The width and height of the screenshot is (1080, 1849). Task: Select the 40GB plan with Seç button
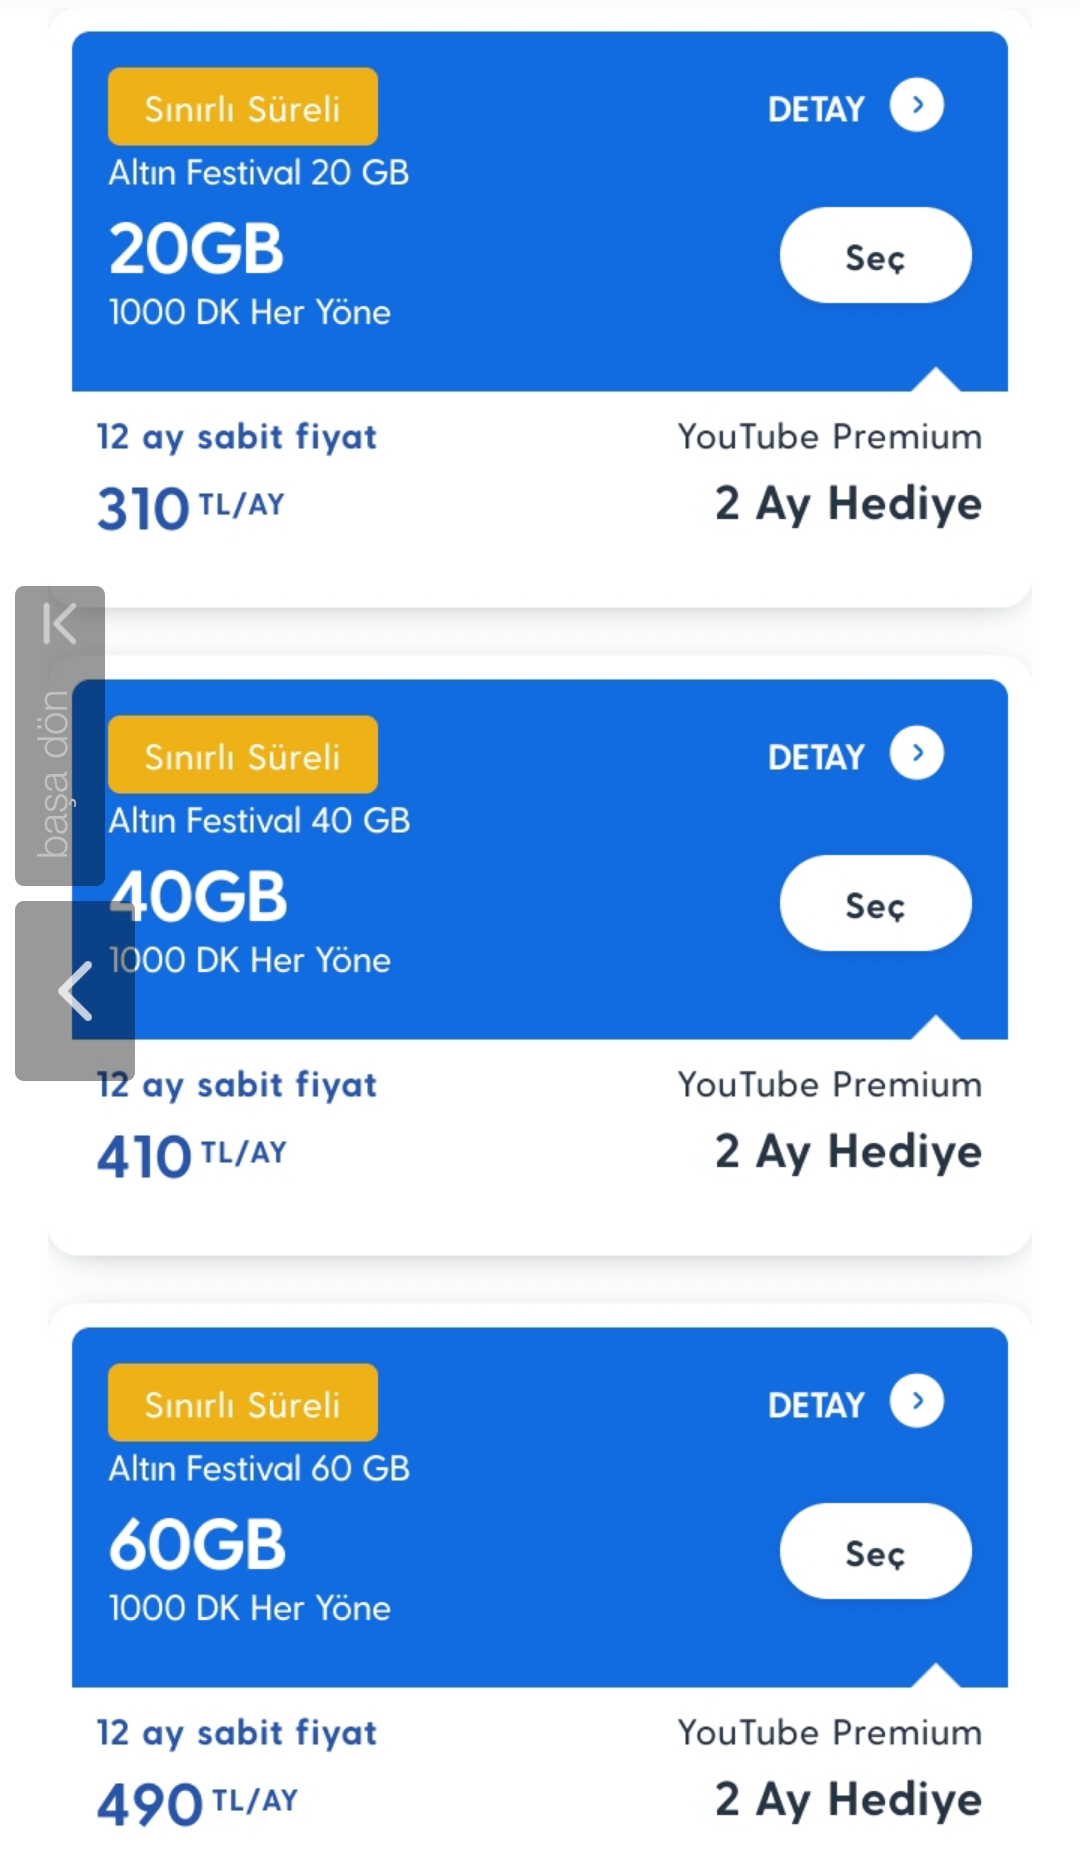click(875, 904)
